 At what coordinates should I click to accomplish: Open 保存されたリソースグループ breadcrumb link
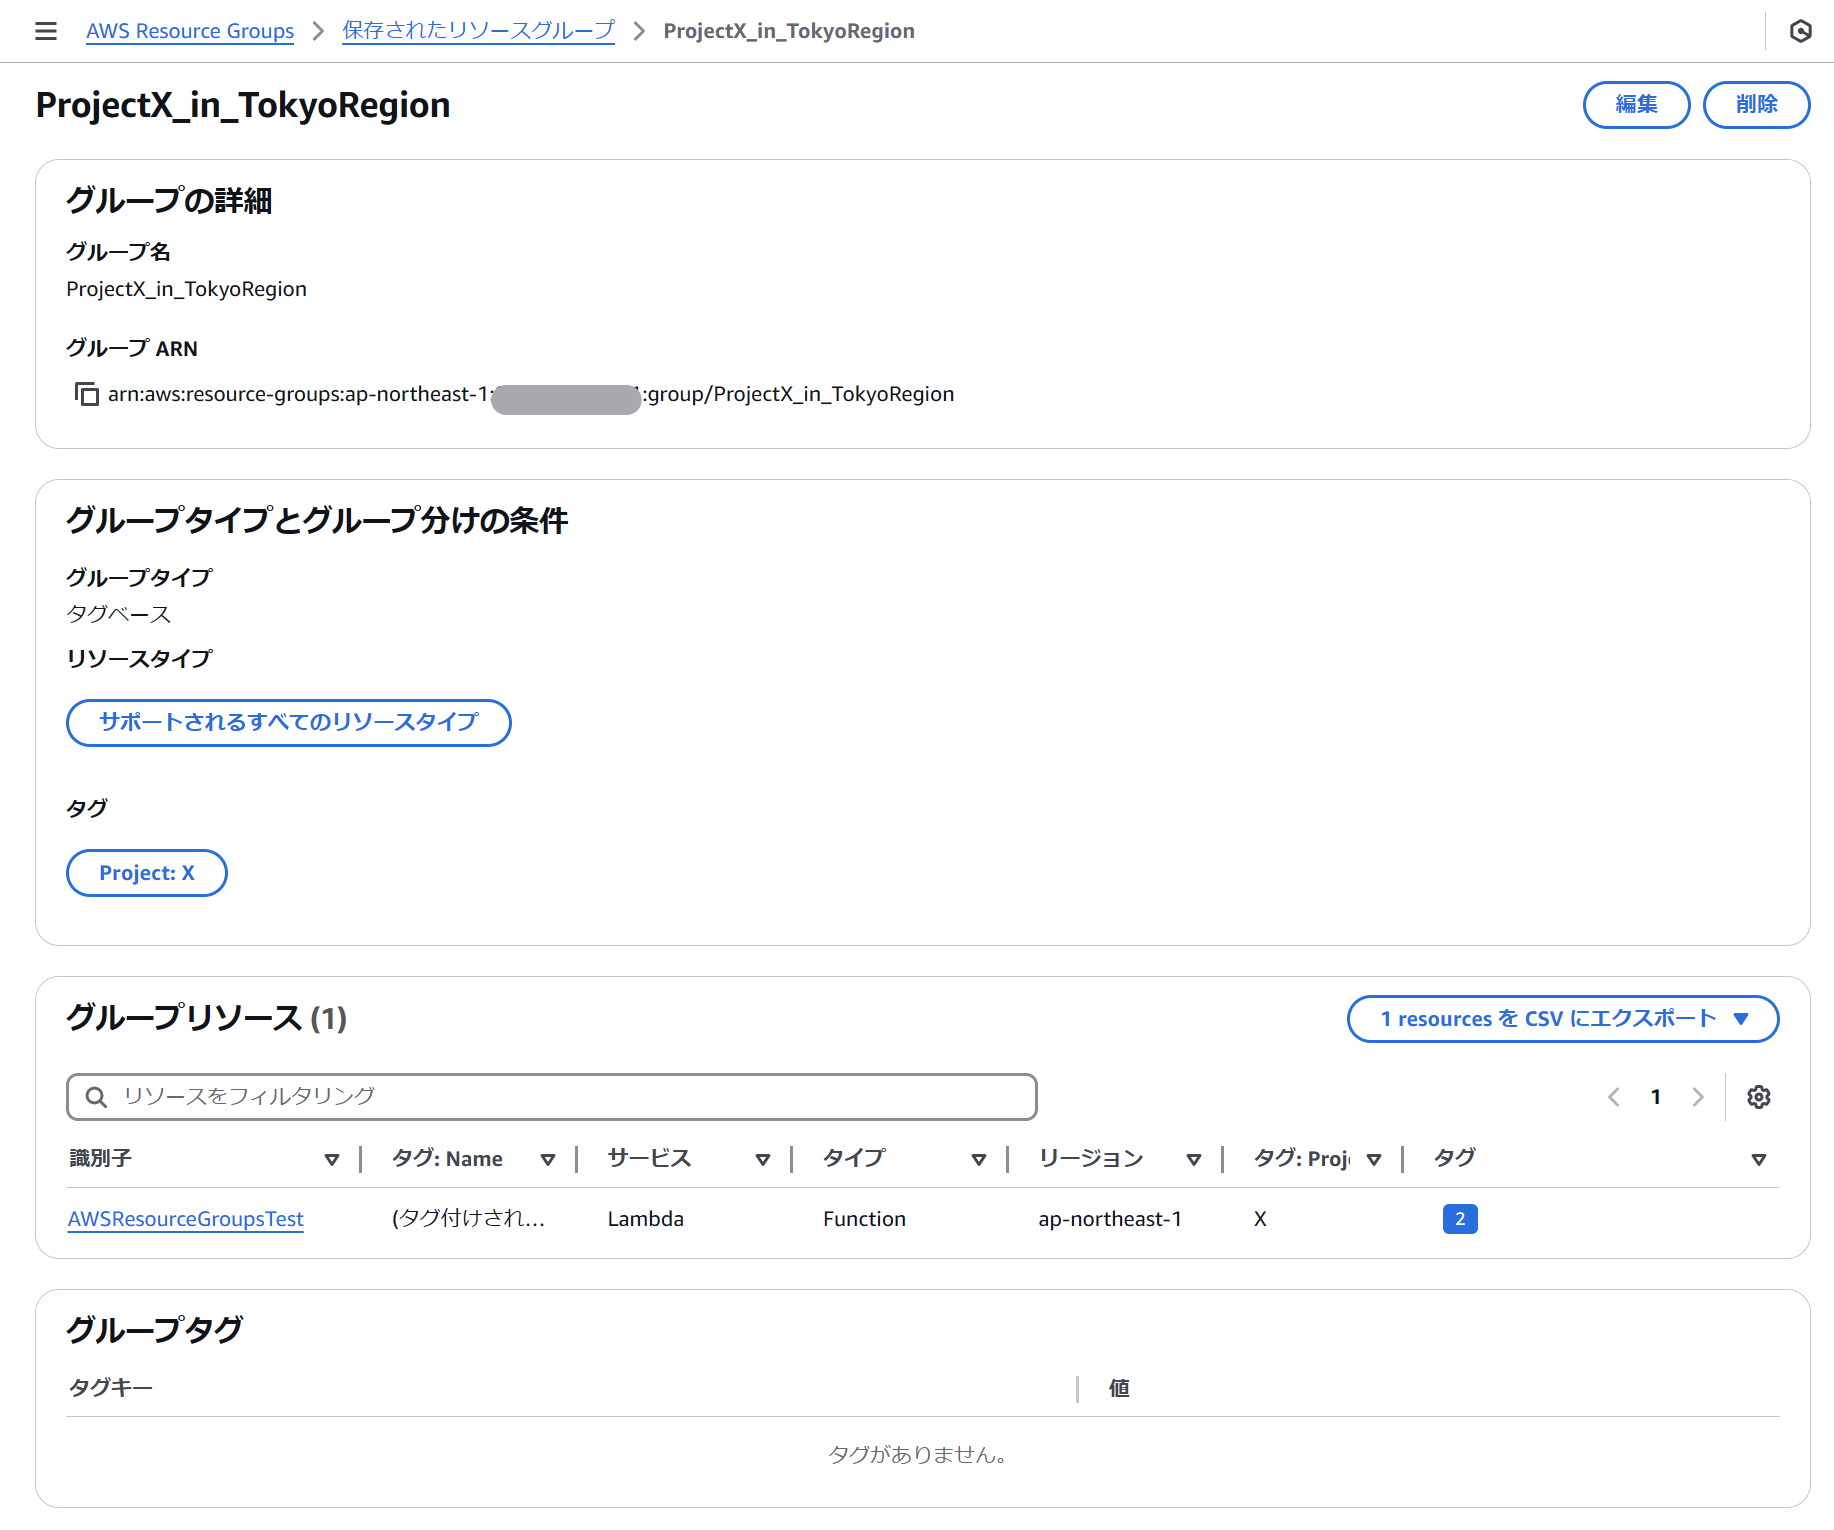(478, 31)
